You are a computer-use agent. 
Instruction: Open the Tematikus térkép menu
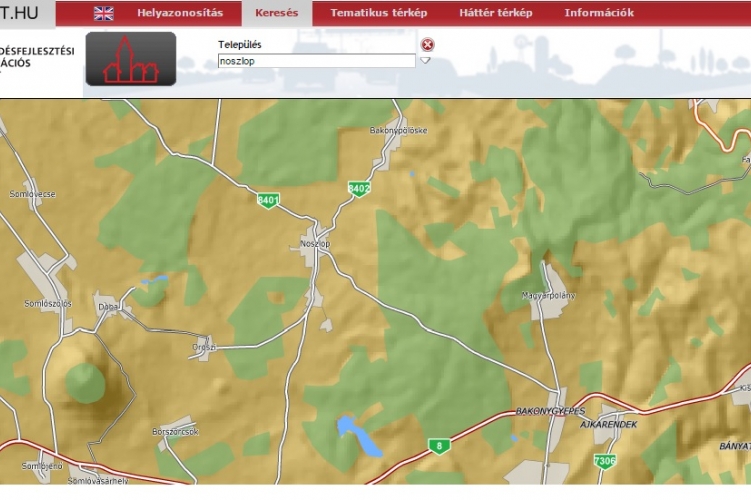click(x=378, y=13)
